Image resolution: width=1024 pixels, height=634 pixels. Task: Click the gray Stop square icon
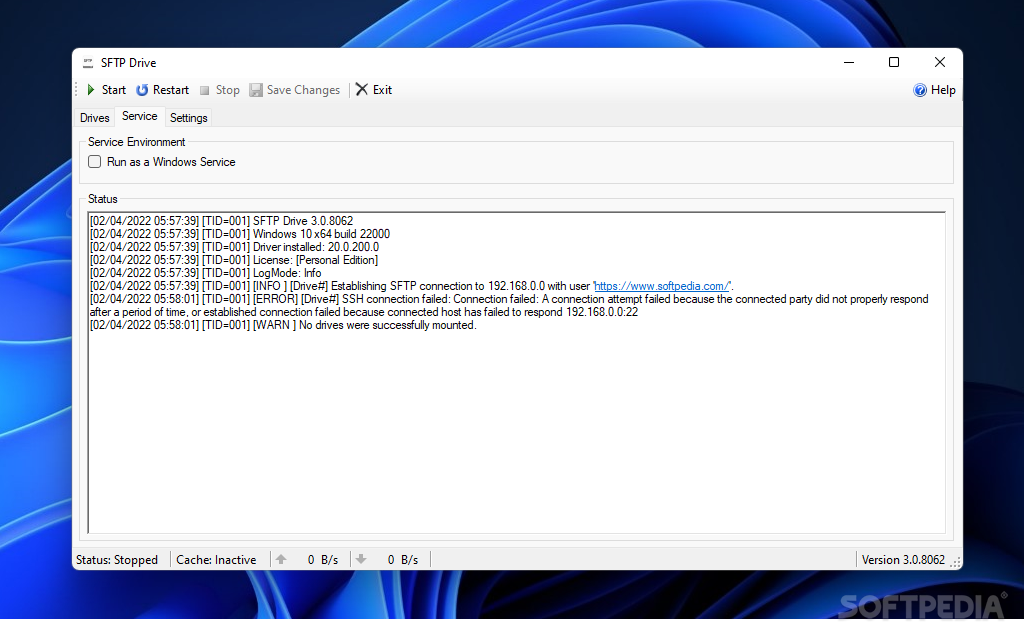[x=204, y=90]
